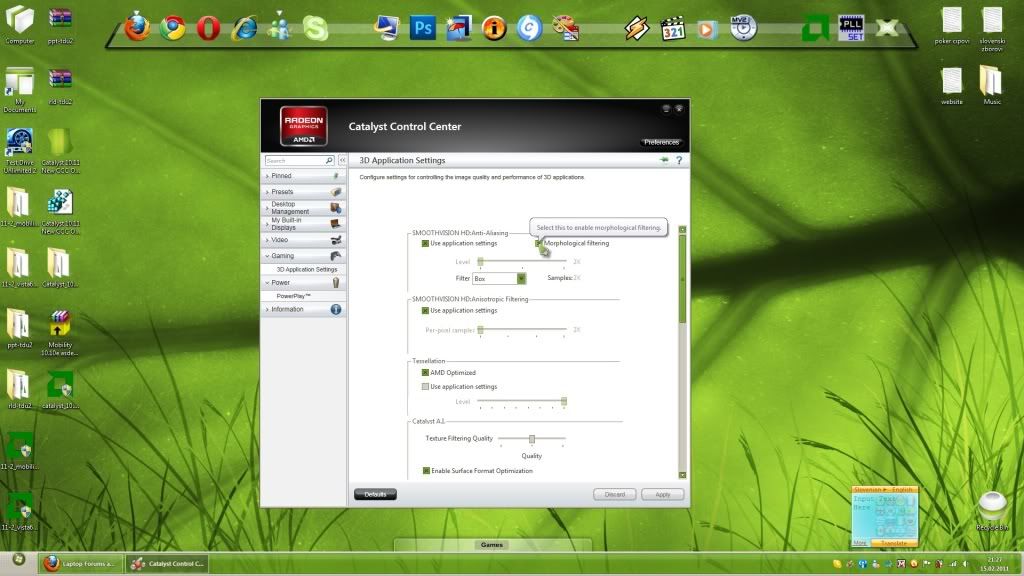Click the Defaults button

point(375,495)
